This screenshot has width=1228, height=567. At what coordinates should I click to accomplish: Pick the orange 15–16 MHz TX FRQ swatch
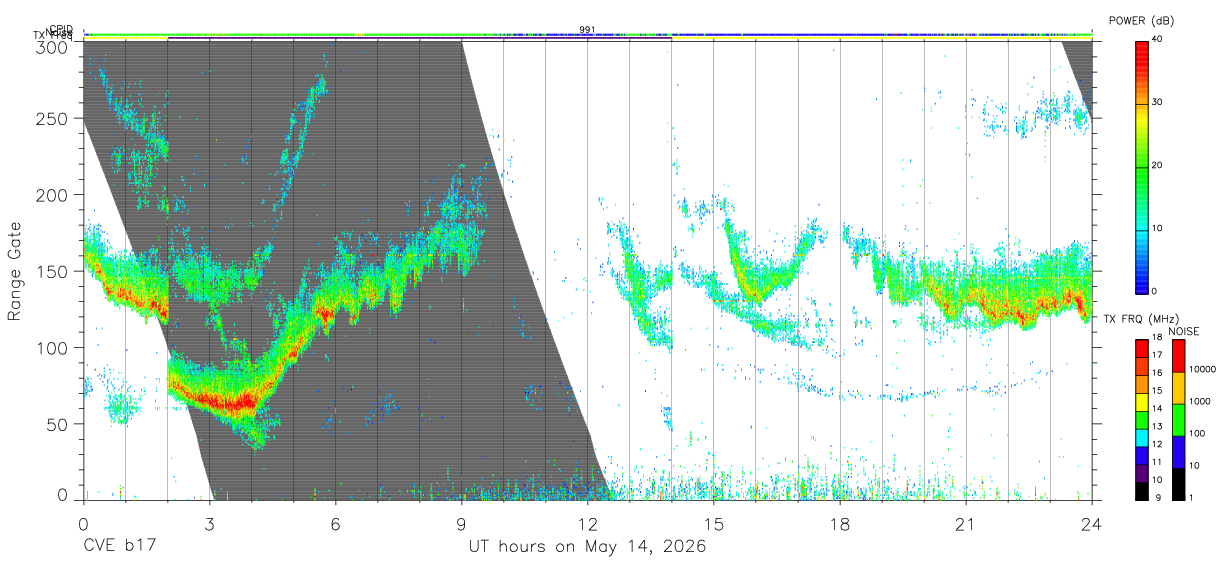1142,383
